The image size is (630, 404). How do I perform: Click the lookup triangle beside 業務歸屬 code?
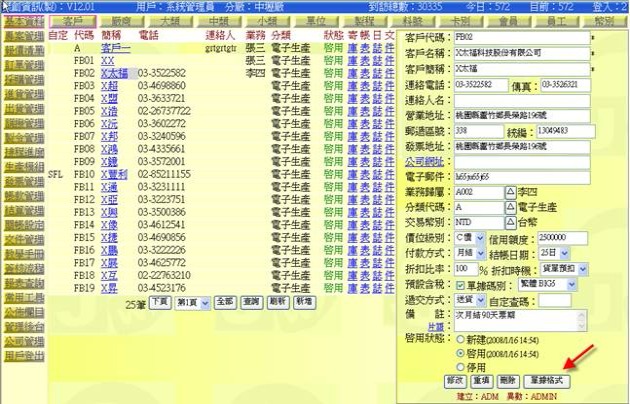point(510,189)
